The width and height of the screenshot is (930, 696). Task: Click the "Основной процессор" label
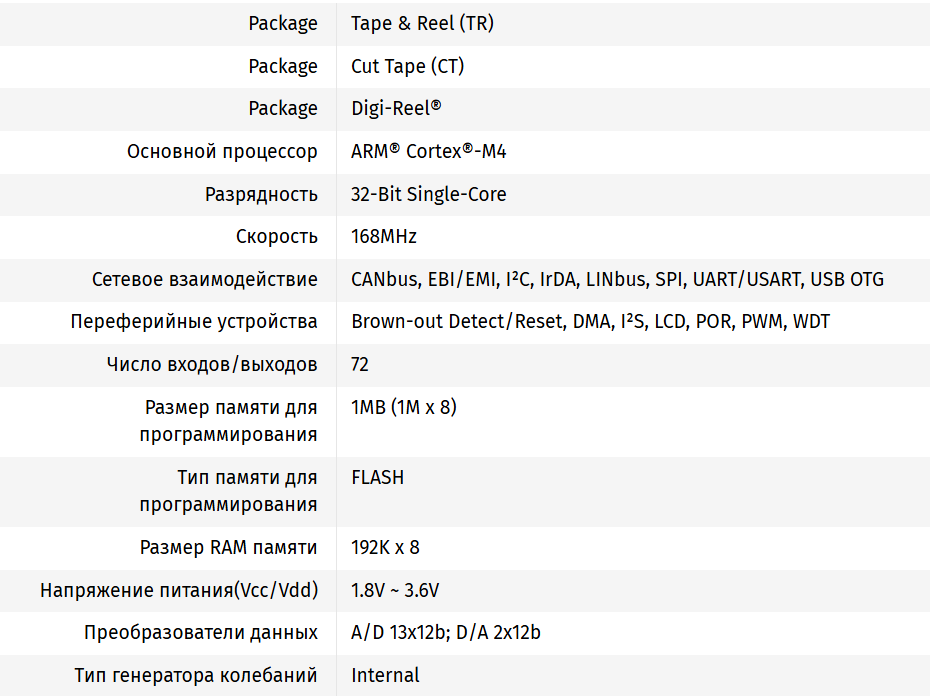coord(222,151)
